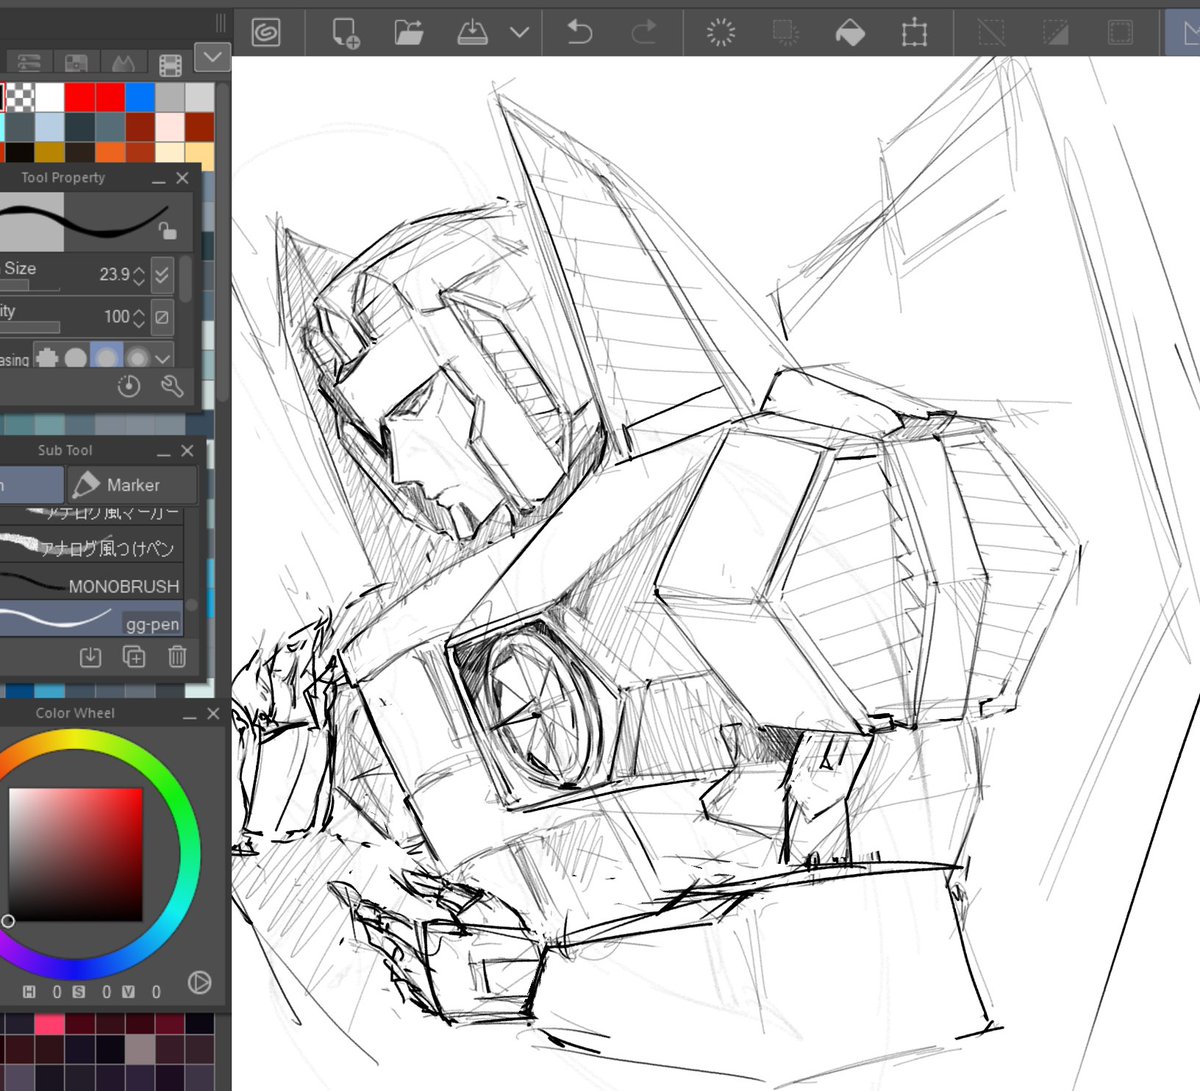The width and height of the screenshot is (1200, 1091).
Task: Create a new canvas document
Action: pos(345,33)
